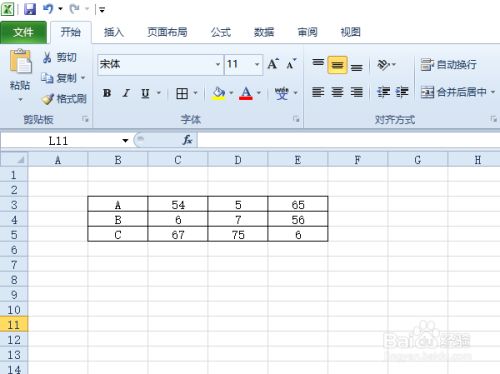
Task: Click the Excel application icon
Action: pos(7,9)
